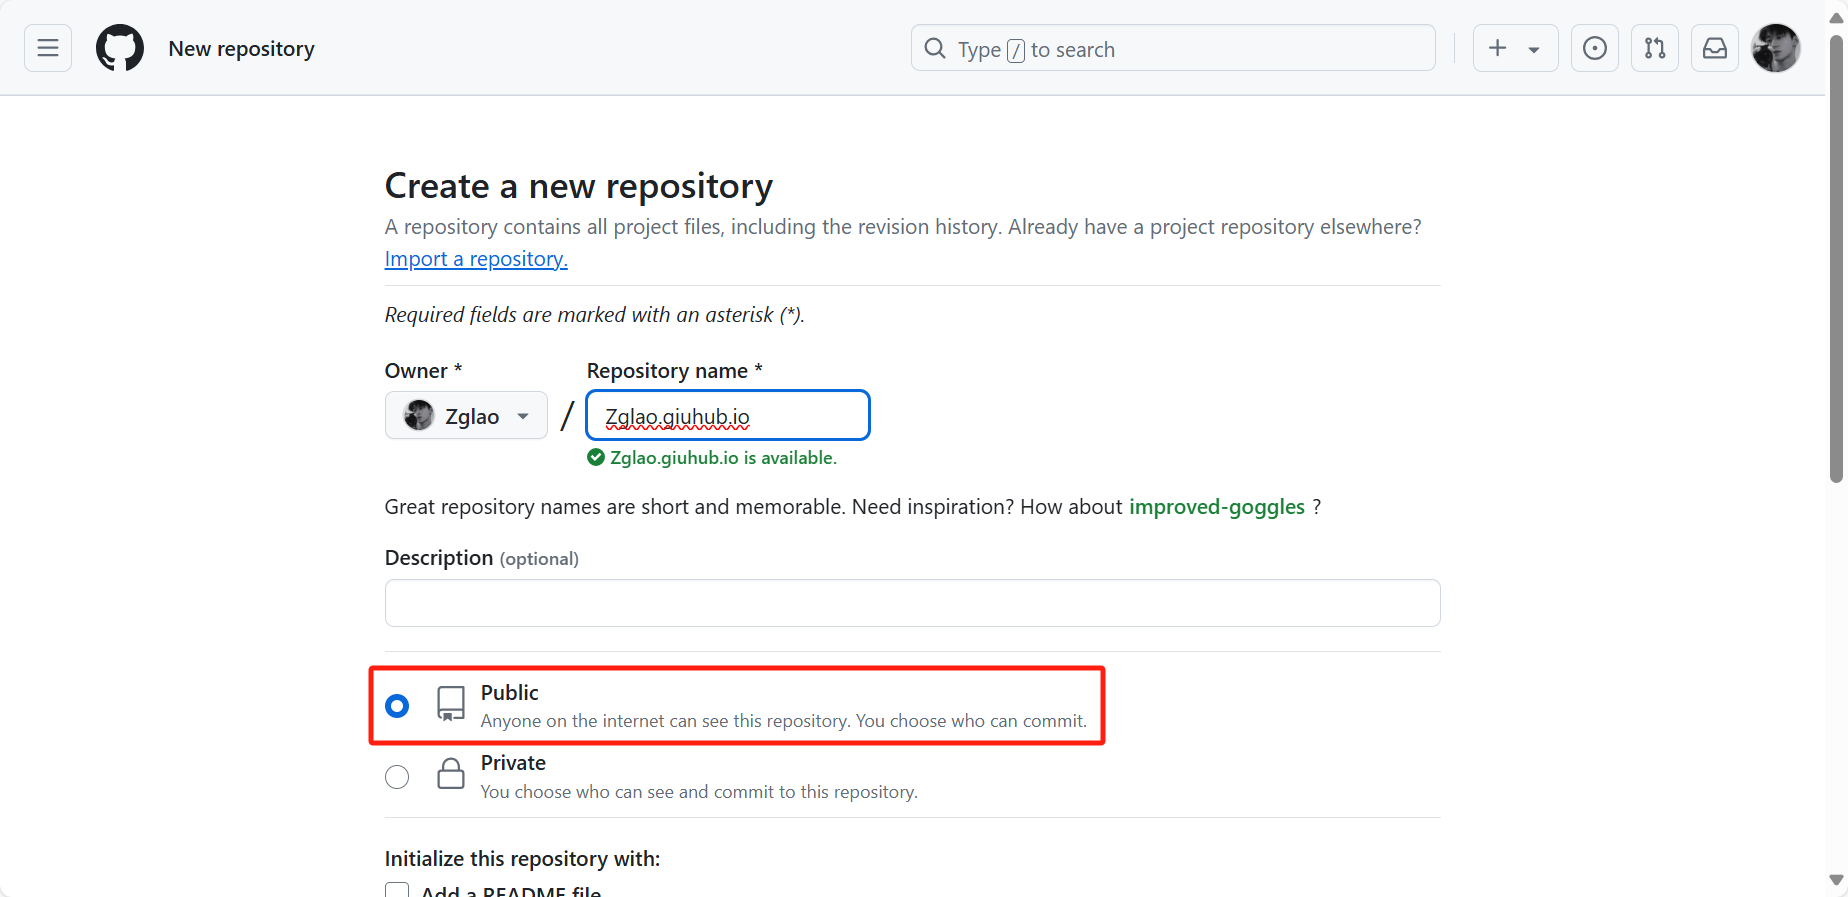This screenshot has width=1848, height=897.
Task: Open the Issues icon in header
Action: point(1595,48)
